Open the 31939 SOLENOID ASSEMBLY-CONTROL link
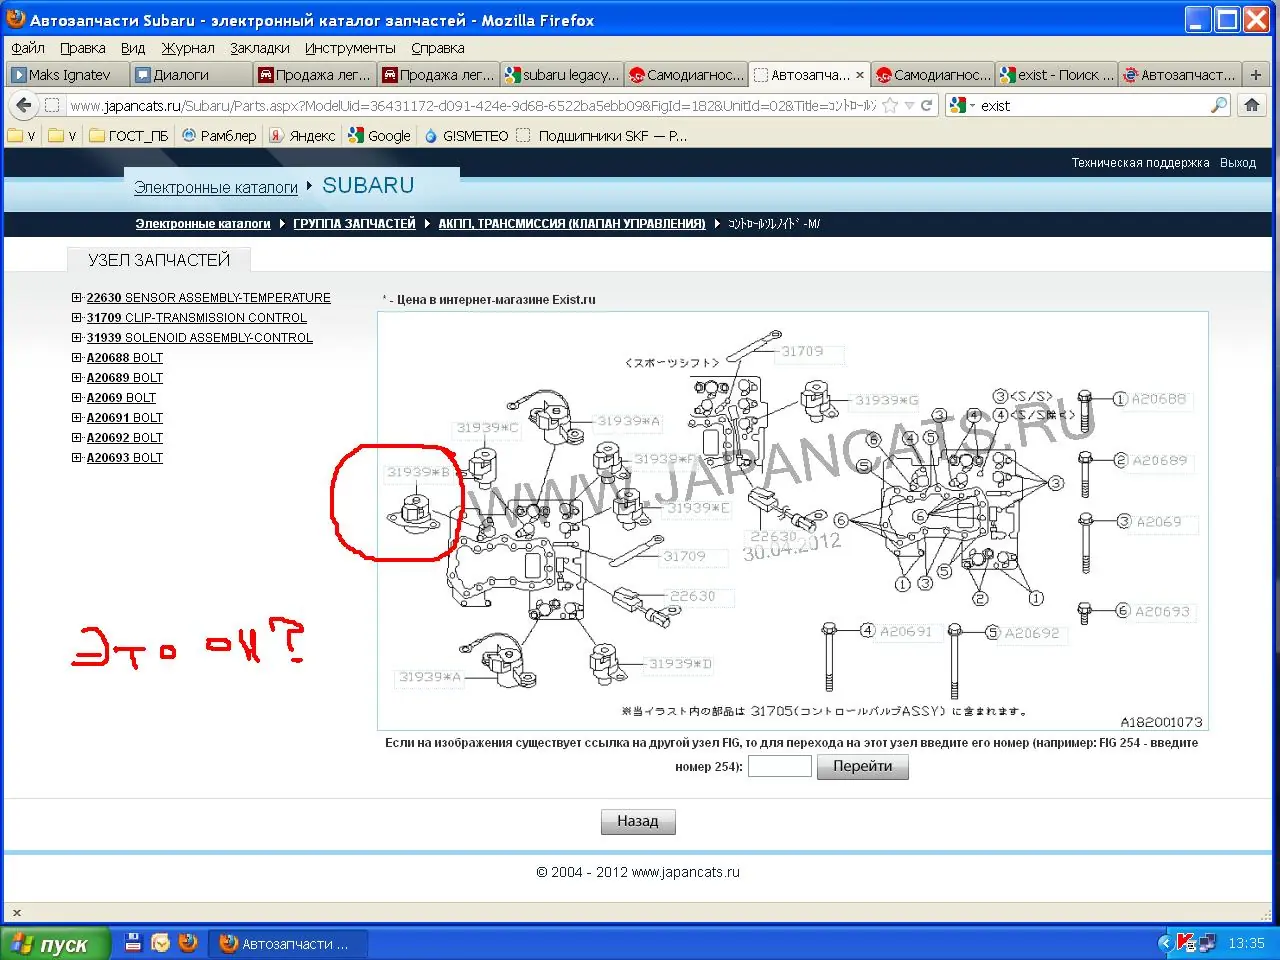The height and width of the screenshot is (960, 1280). pyautogui.click(x=199, y=338)
